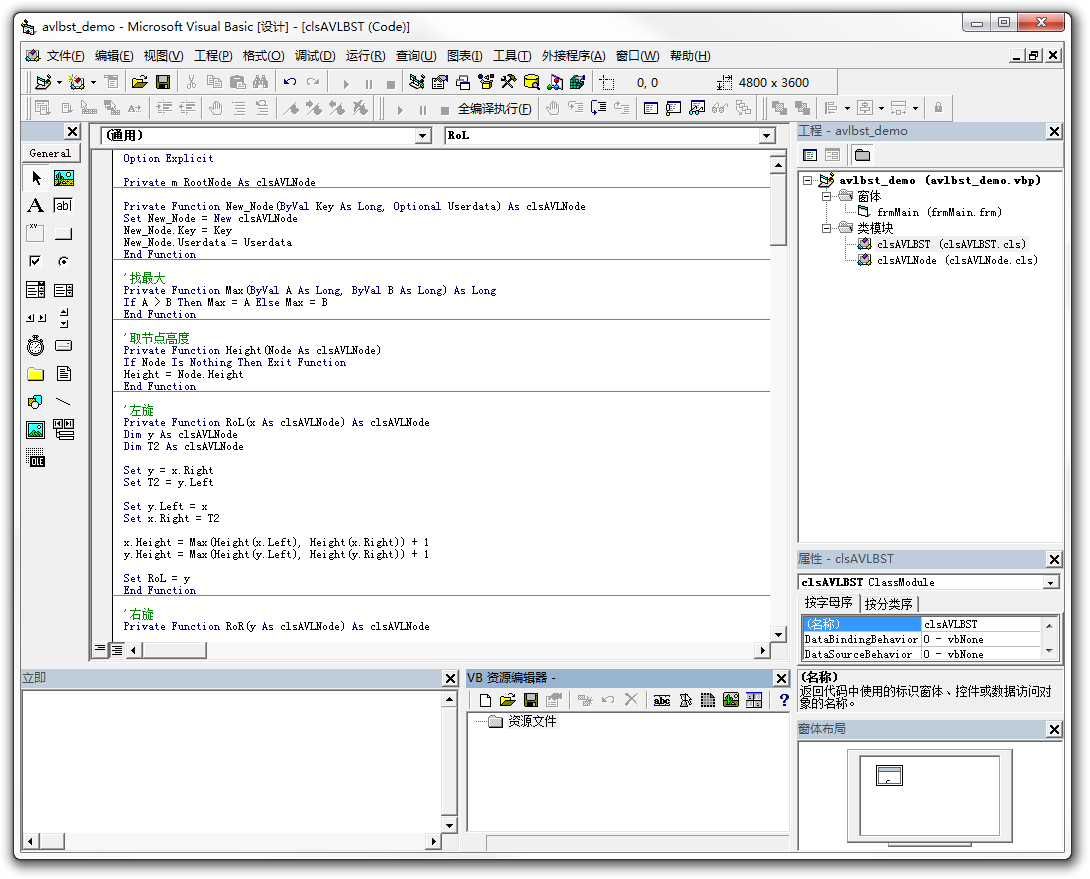Switch to the 按分类序 properties tab
This screenshot has width=1090, height=879.
[888, 604]
